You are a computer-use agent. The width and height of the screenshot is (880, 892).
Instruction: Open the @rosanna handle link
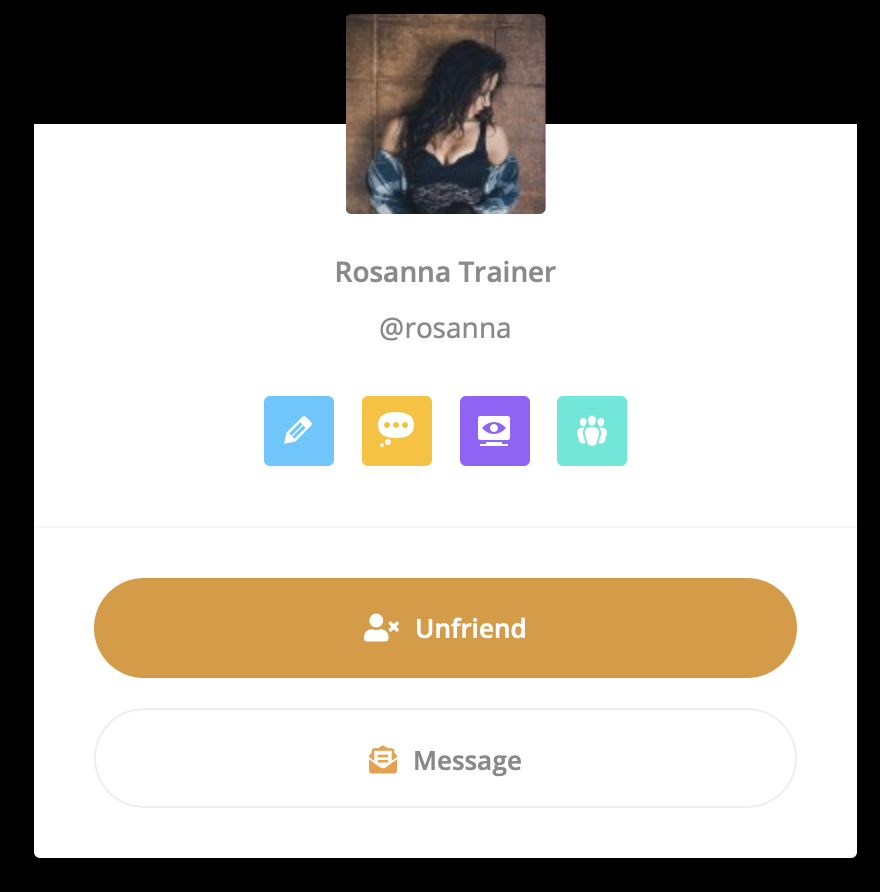(x=445, y=328)
